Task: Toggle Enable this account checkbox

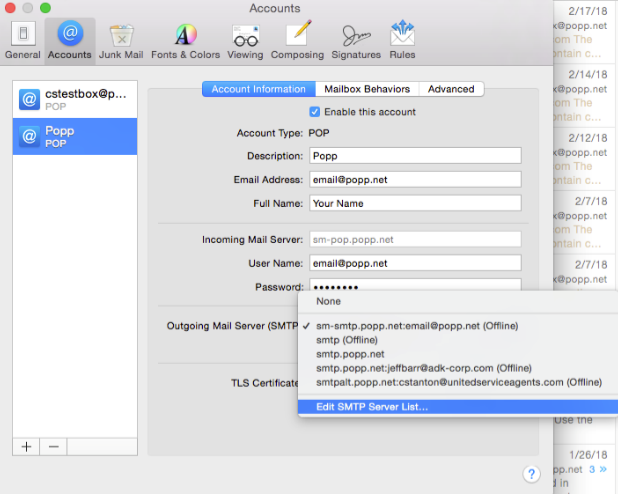Action: (315, 112)
